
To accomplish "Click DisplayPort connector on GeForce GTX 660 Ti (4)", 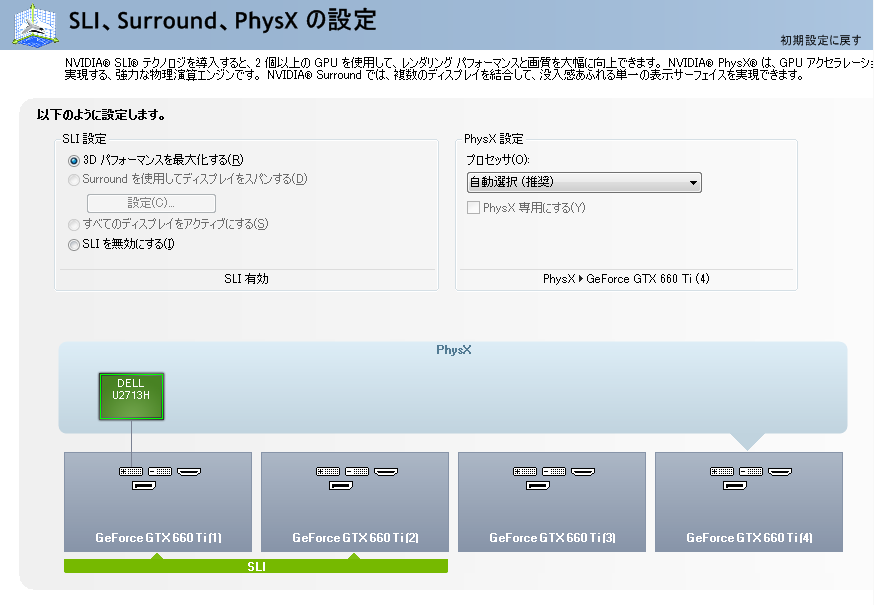I will tap(735, 486).
